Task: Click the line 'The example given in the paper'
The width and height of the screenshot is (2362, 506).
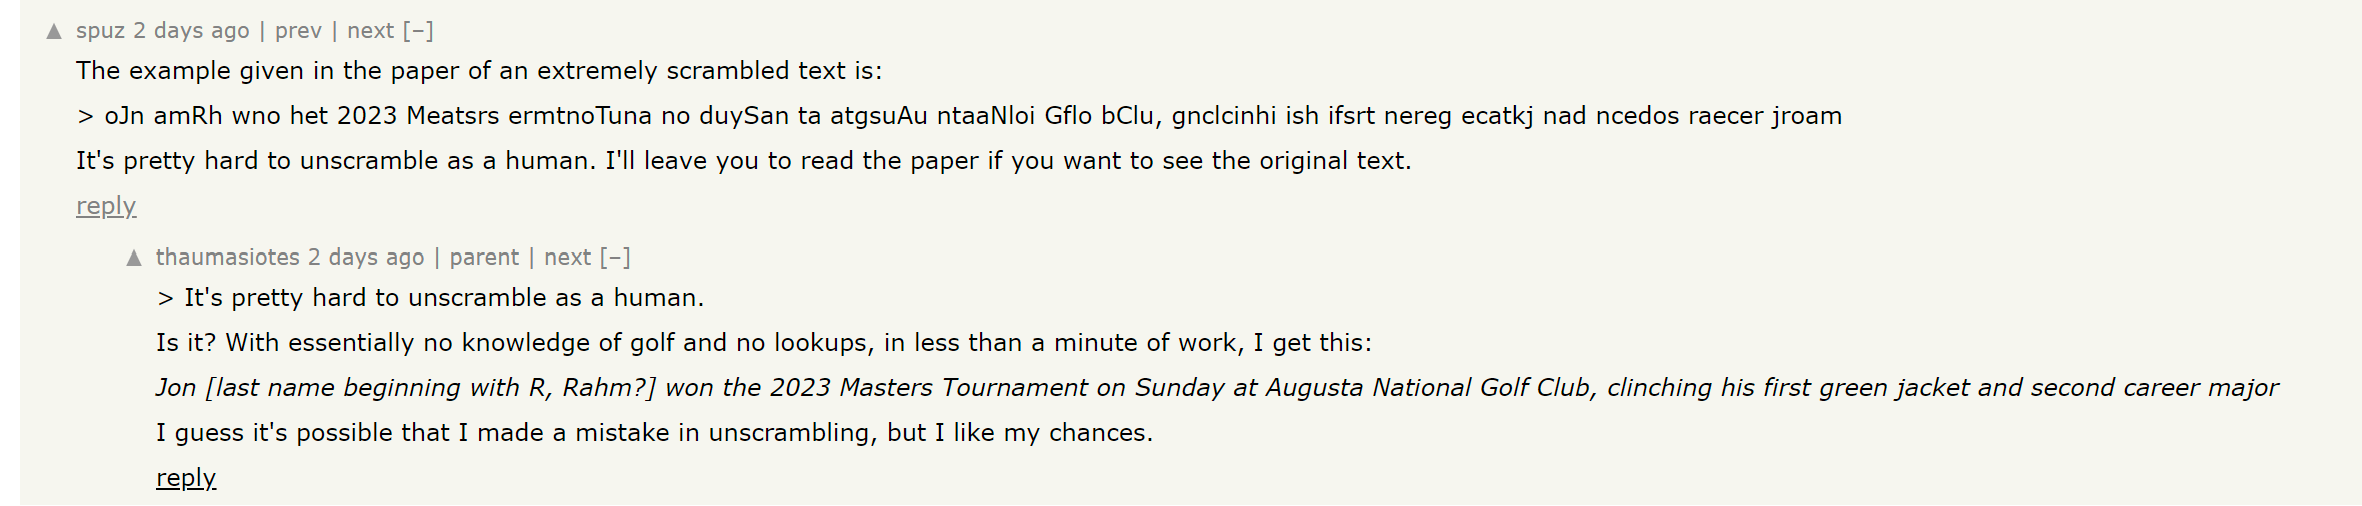Action: click(479, 71)
